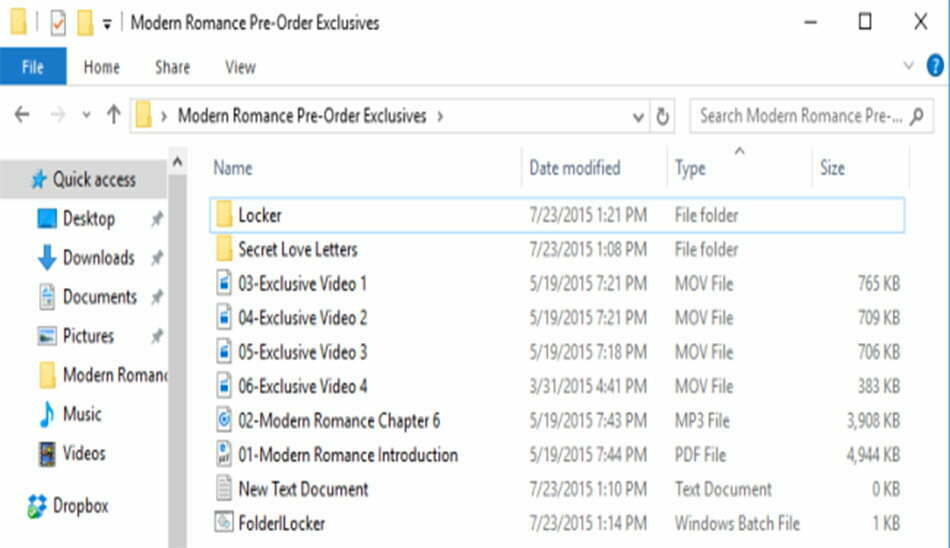The width and height of the screenshot is (950, 548).
Task: Select the Locker folder
Action: point(557,215)
